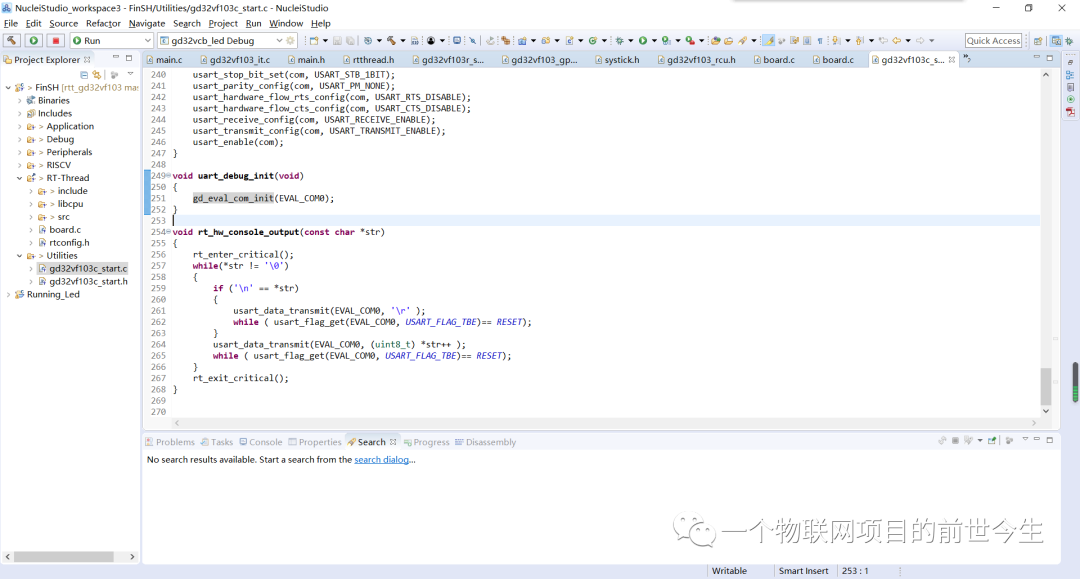Image resolution: width=1080 pixels, height=579 pixels.
Task: Jump to Next Annotation using its toolbar icon
Action: (x=836, y=41)
